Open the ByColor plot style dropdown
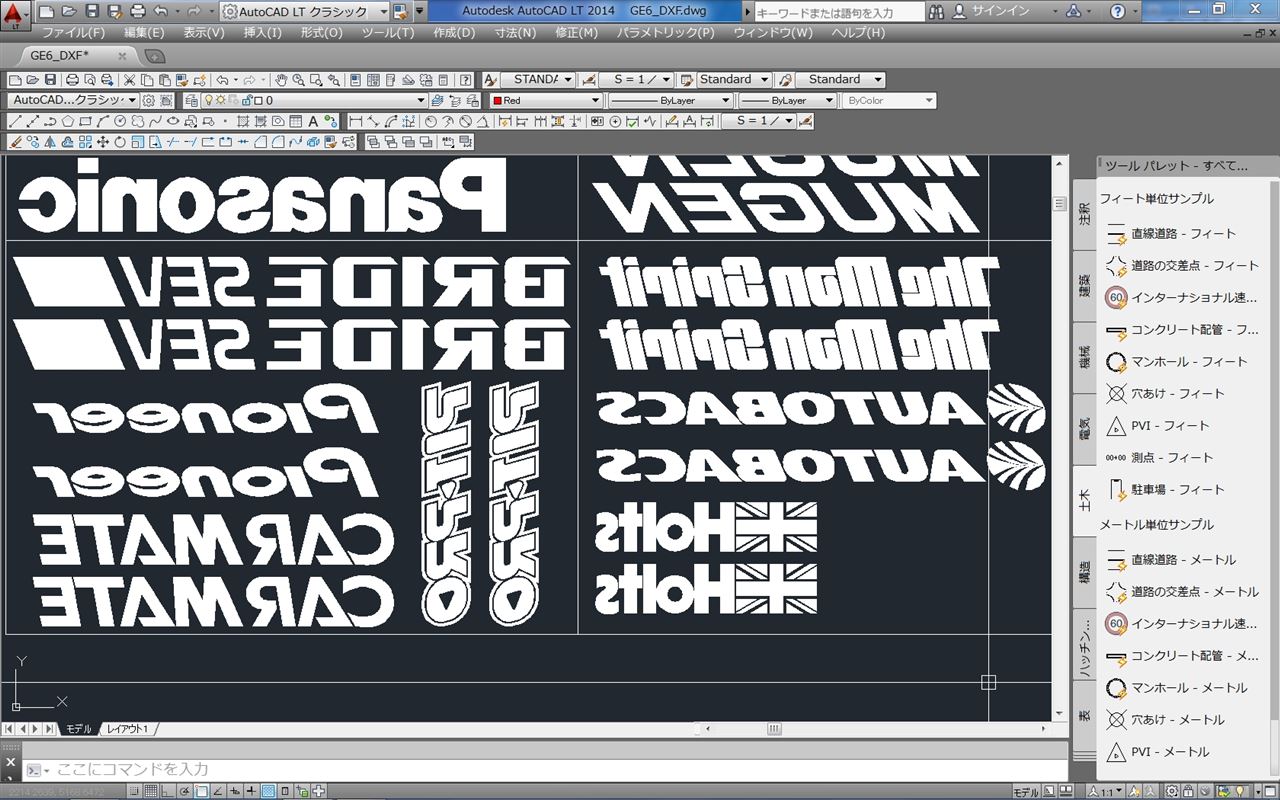The image size is (1280, 800). pos(889,100)
